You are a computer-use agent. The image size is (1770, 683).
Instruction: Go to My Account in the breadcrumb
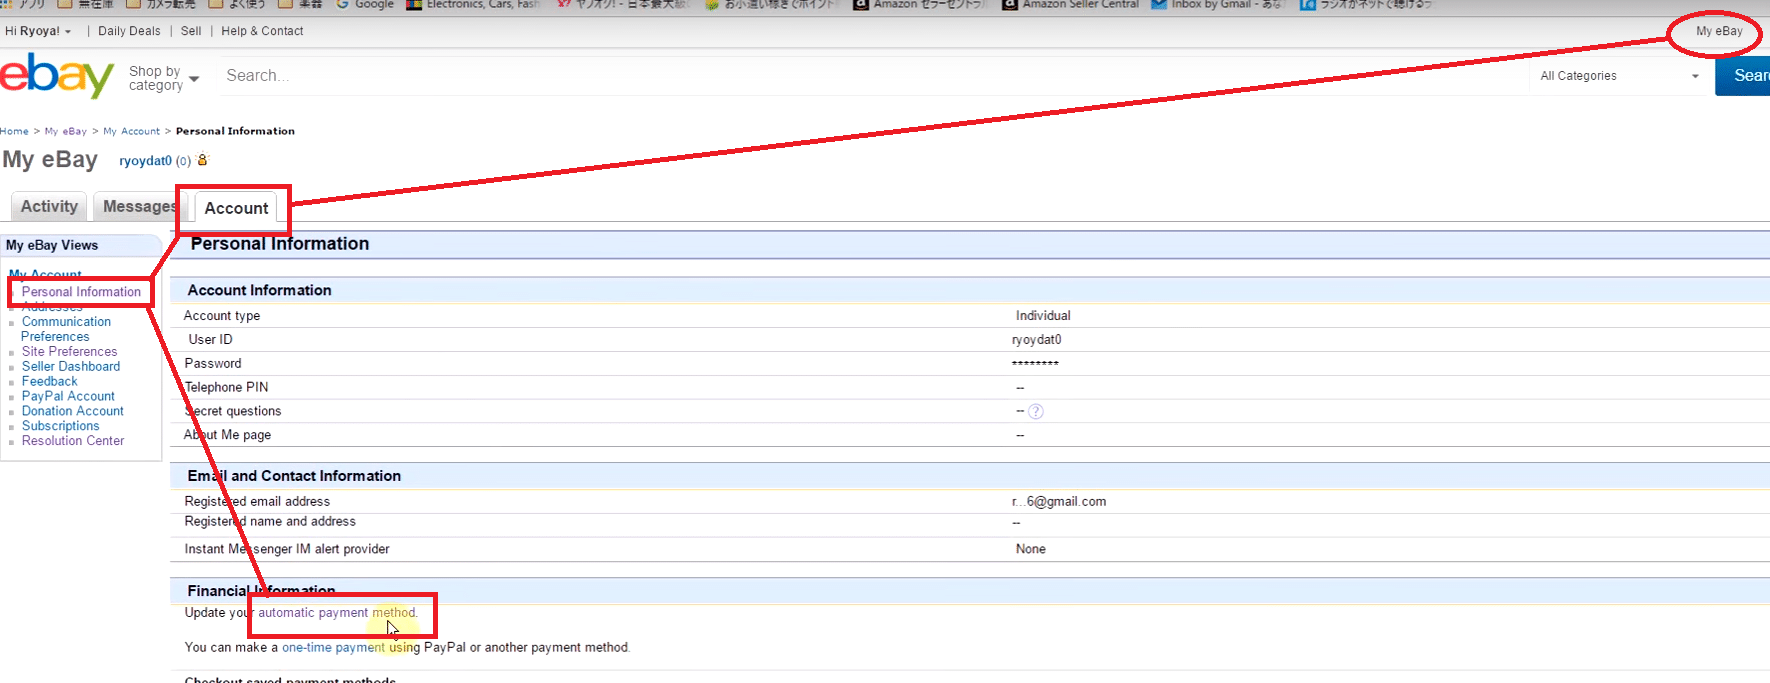pyautogui.click(x=131, y=131)
